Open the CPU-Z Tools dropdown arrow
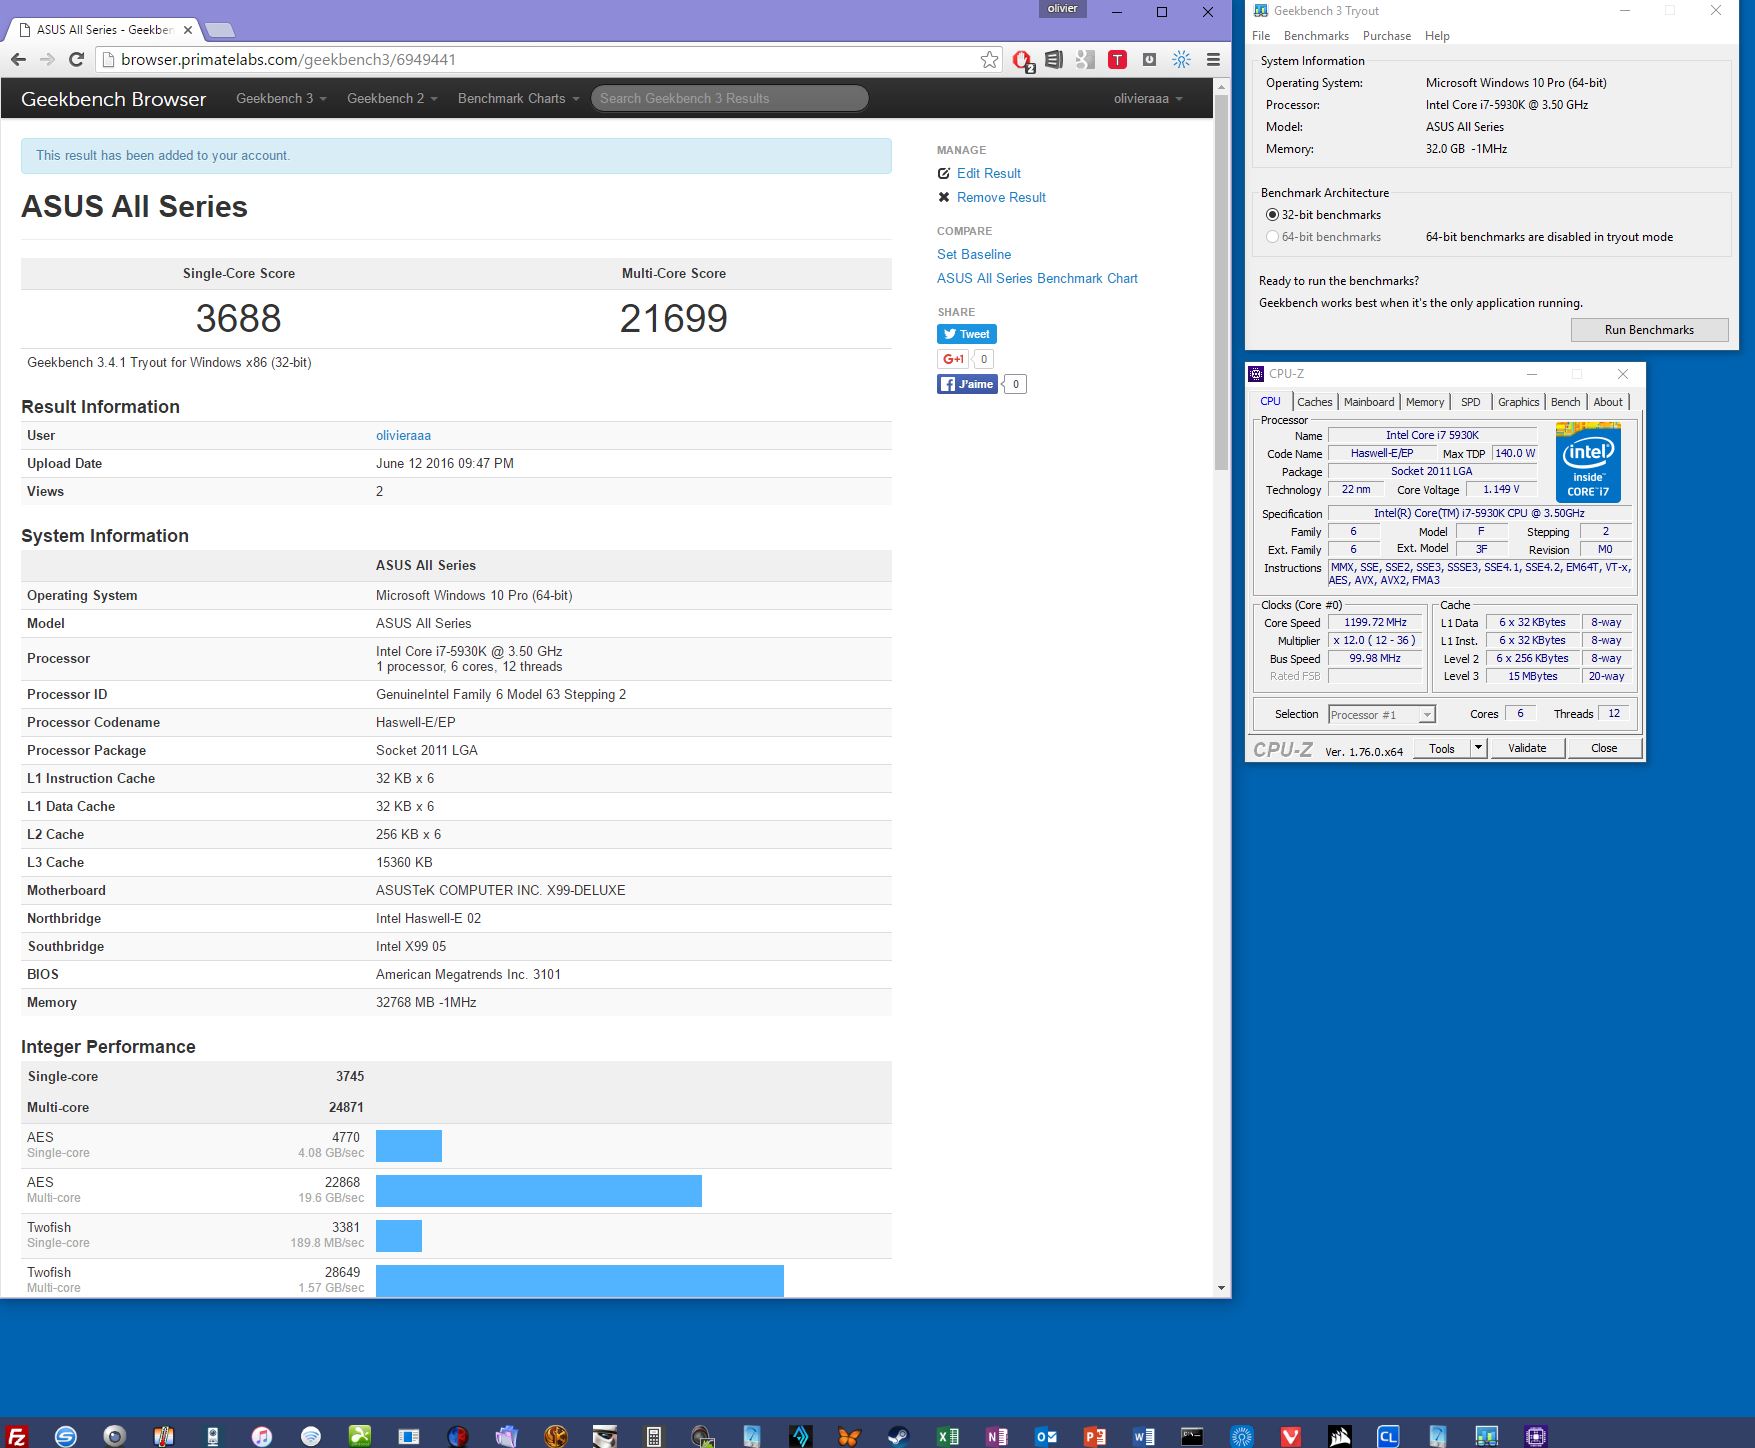Viewport: 1755px width, 1448px height. (1478, 748)
